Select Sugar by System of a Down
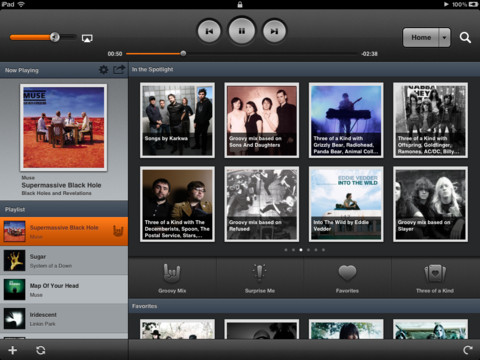 tap(64, 261)
